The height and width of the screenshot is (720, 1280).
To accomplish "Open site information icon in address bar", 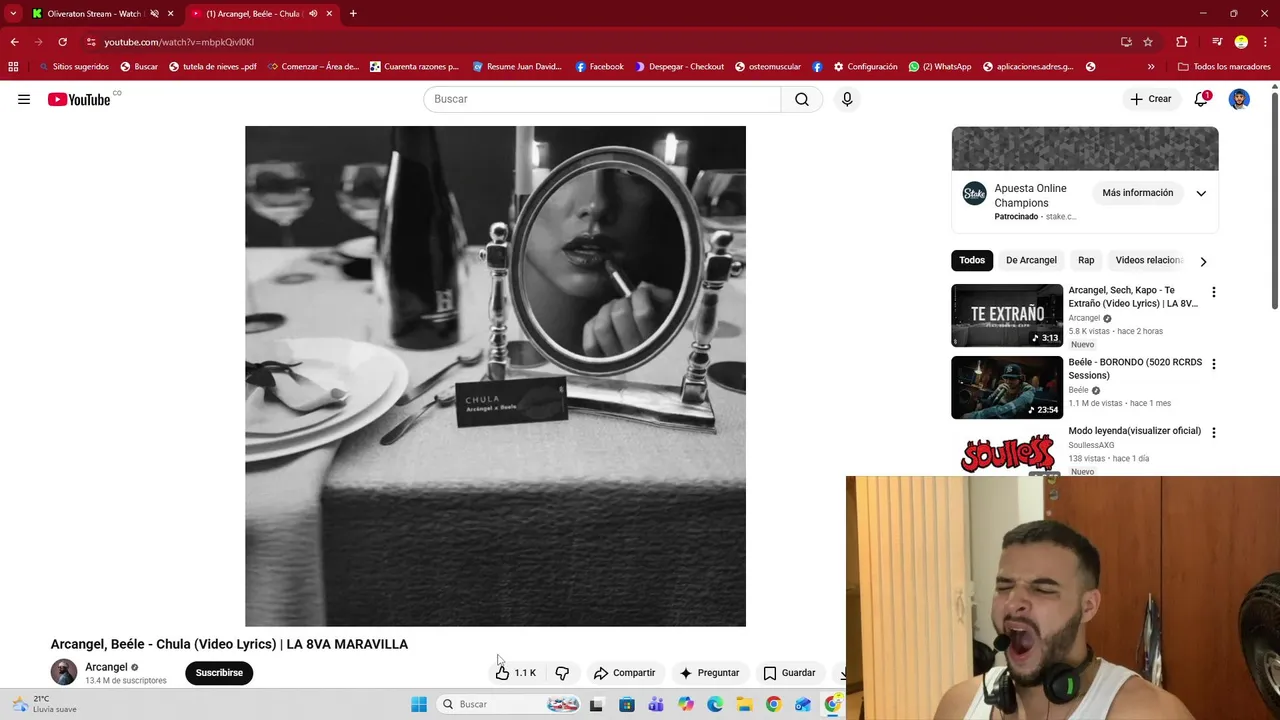I will click(91, 42).
